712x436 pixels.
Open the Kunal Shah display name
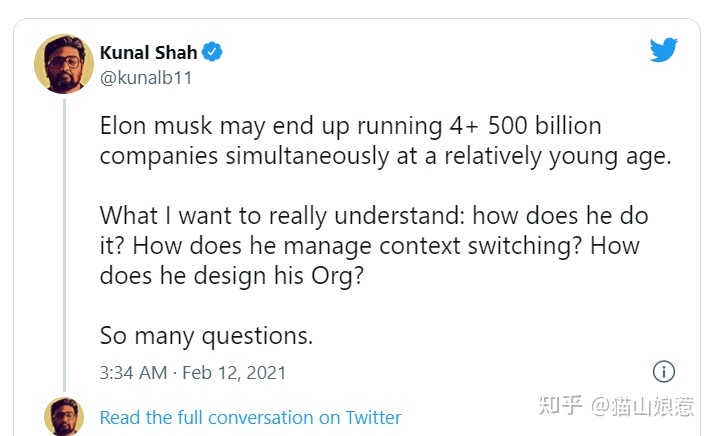148,52
